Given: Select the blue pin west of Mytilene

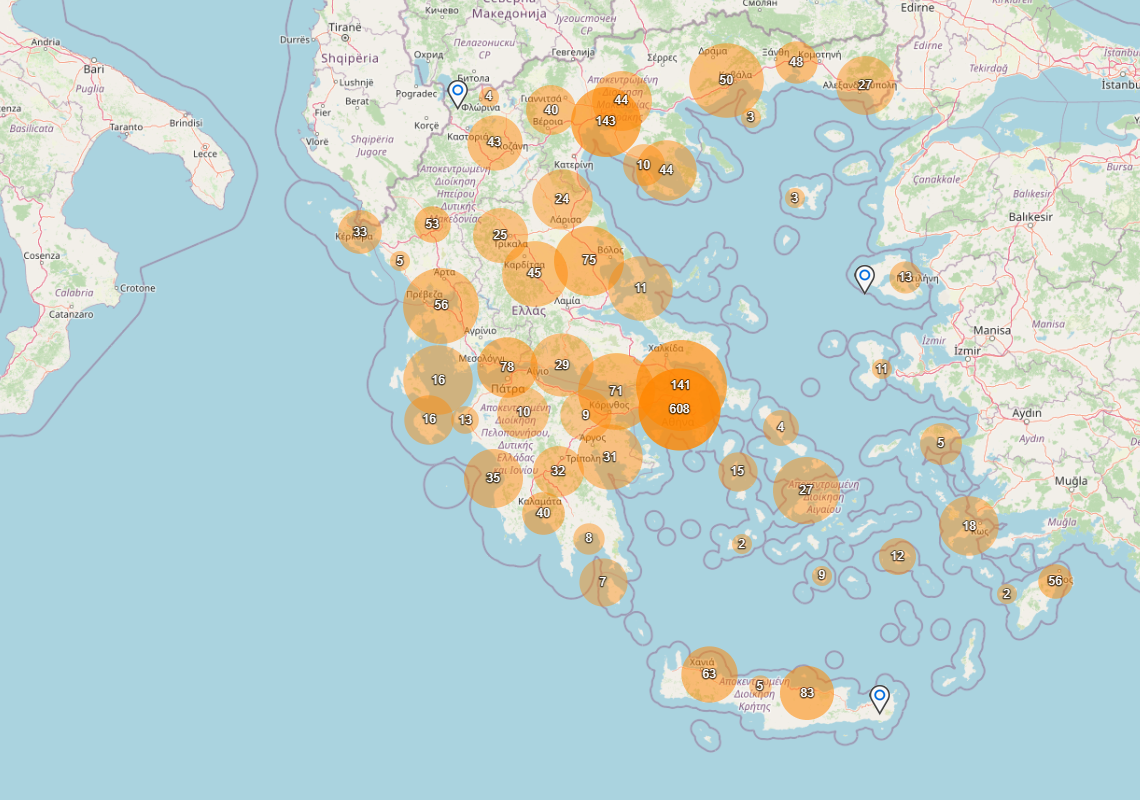Looking at the screenshot, I should 864,276.
